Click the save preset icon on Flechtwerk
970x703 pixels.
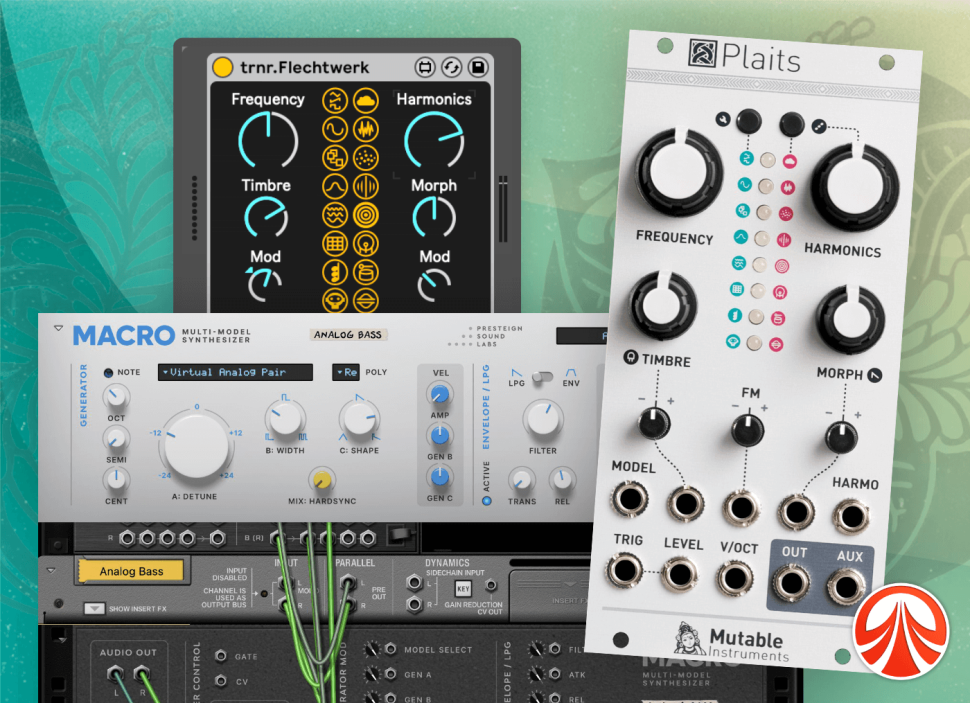pos(479,67)
